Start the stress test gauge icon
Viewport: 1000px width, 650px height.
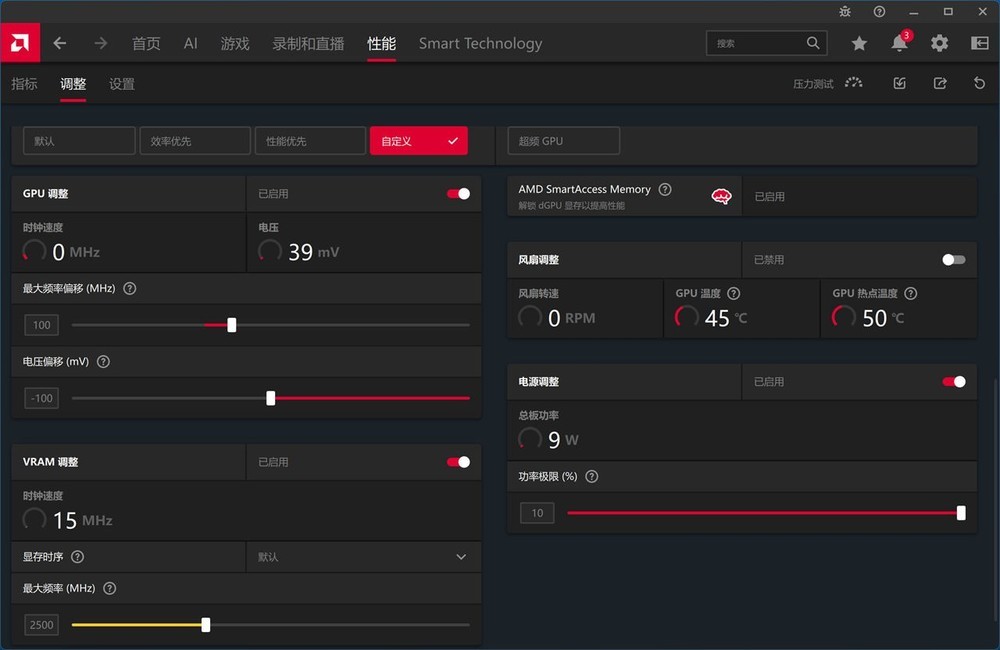[x=853, y=83]
